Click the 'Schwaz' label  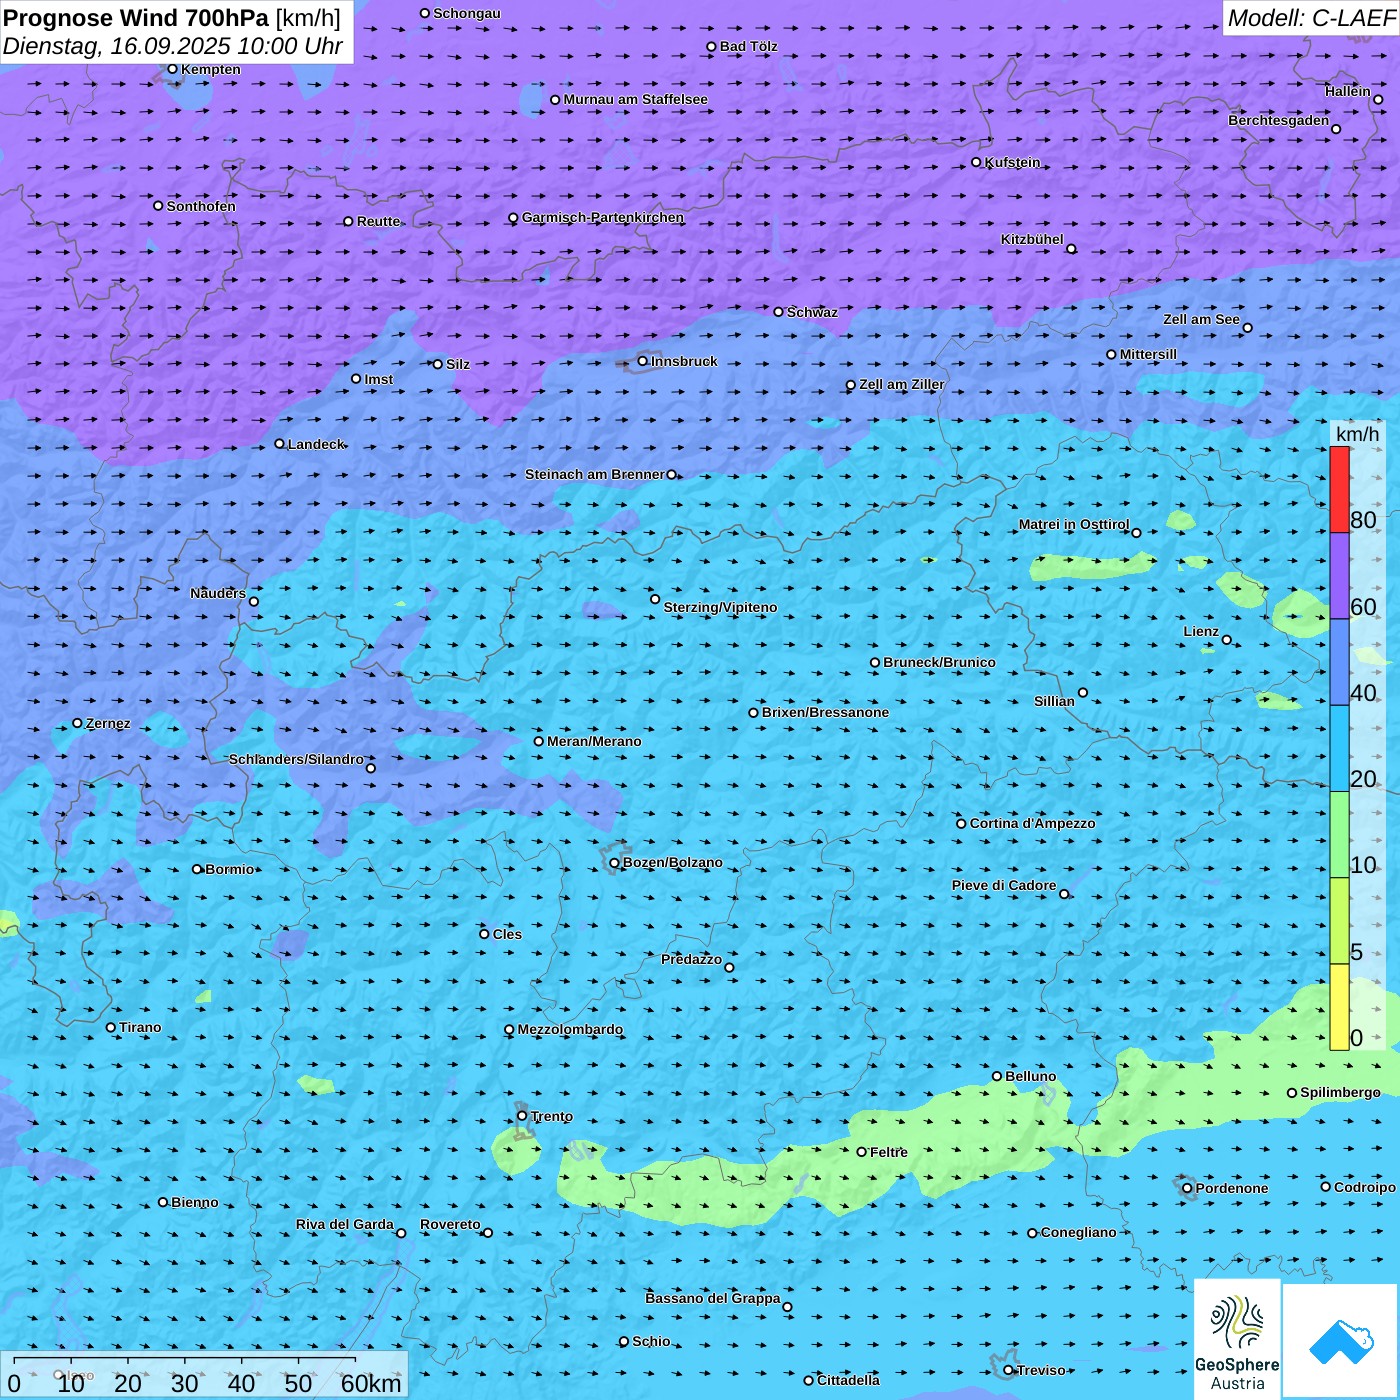click(812, 312)
